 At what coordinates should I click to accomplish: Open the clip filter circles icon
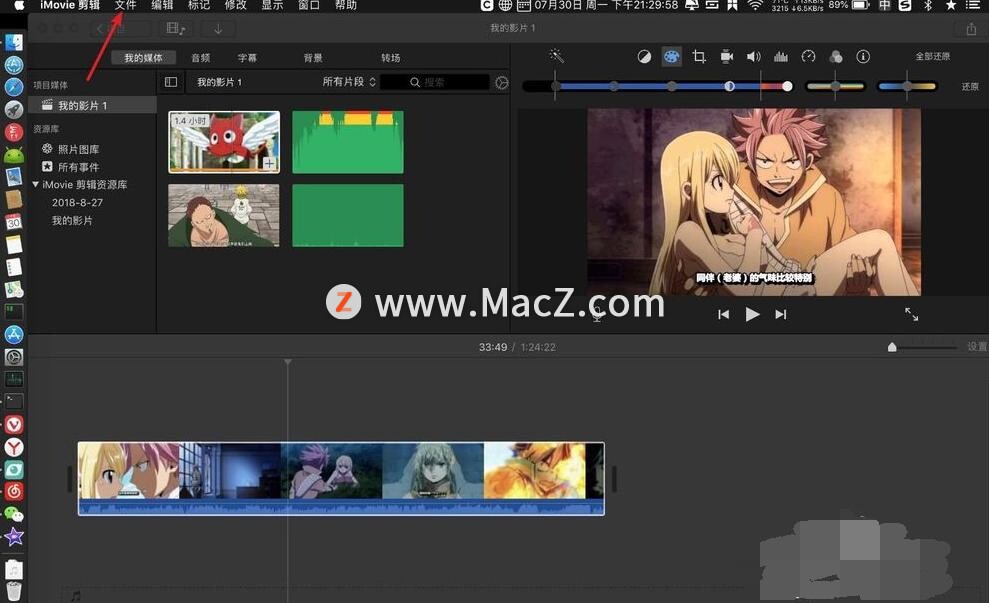pos(836,57)
